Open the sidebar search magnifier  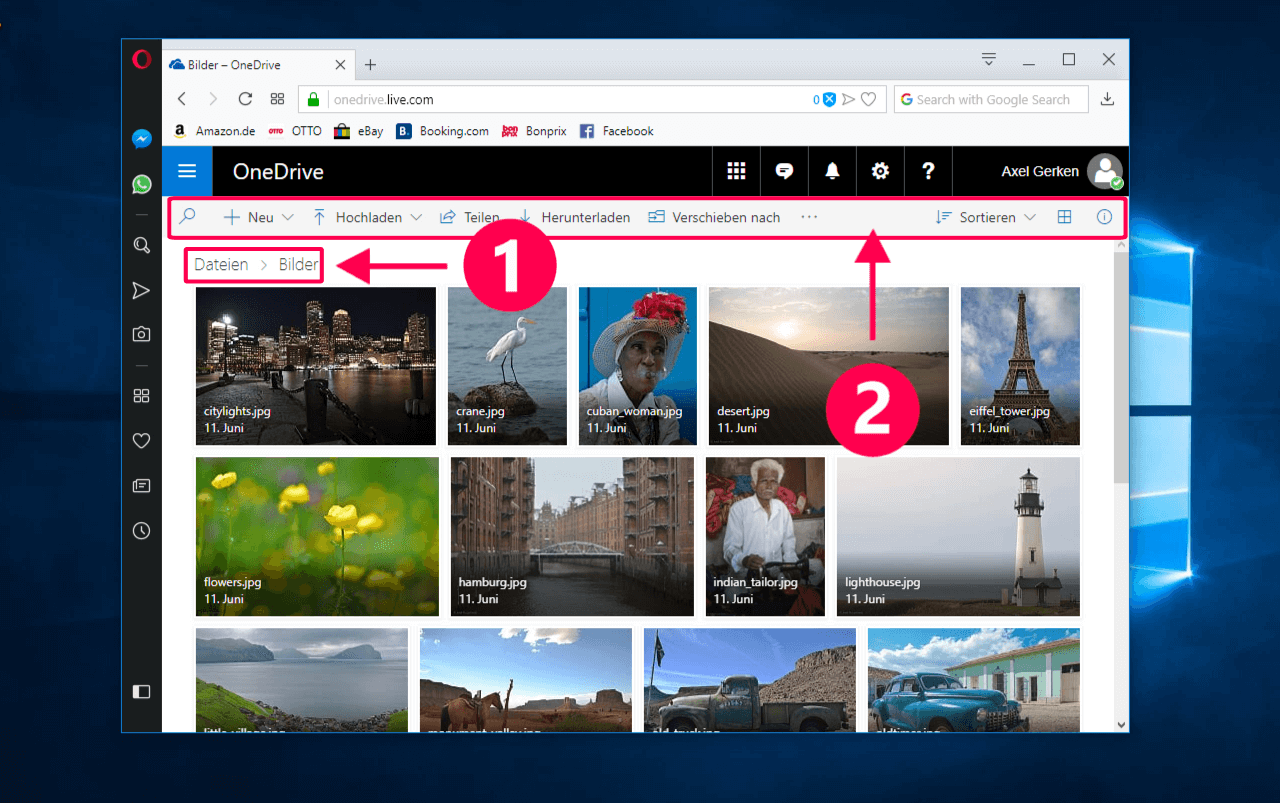142,245
